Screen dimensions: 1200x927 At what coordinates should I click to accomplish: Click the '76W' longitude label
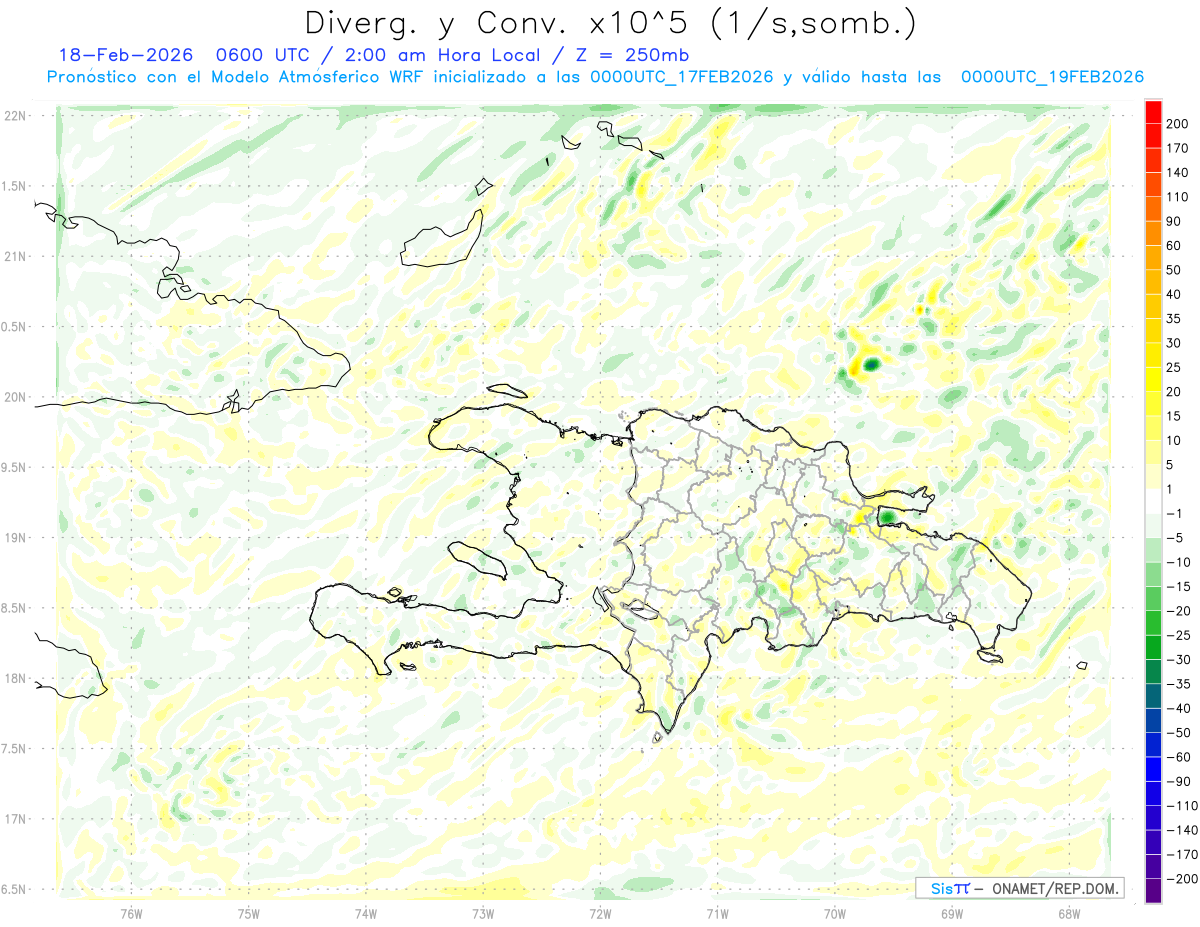131,912
